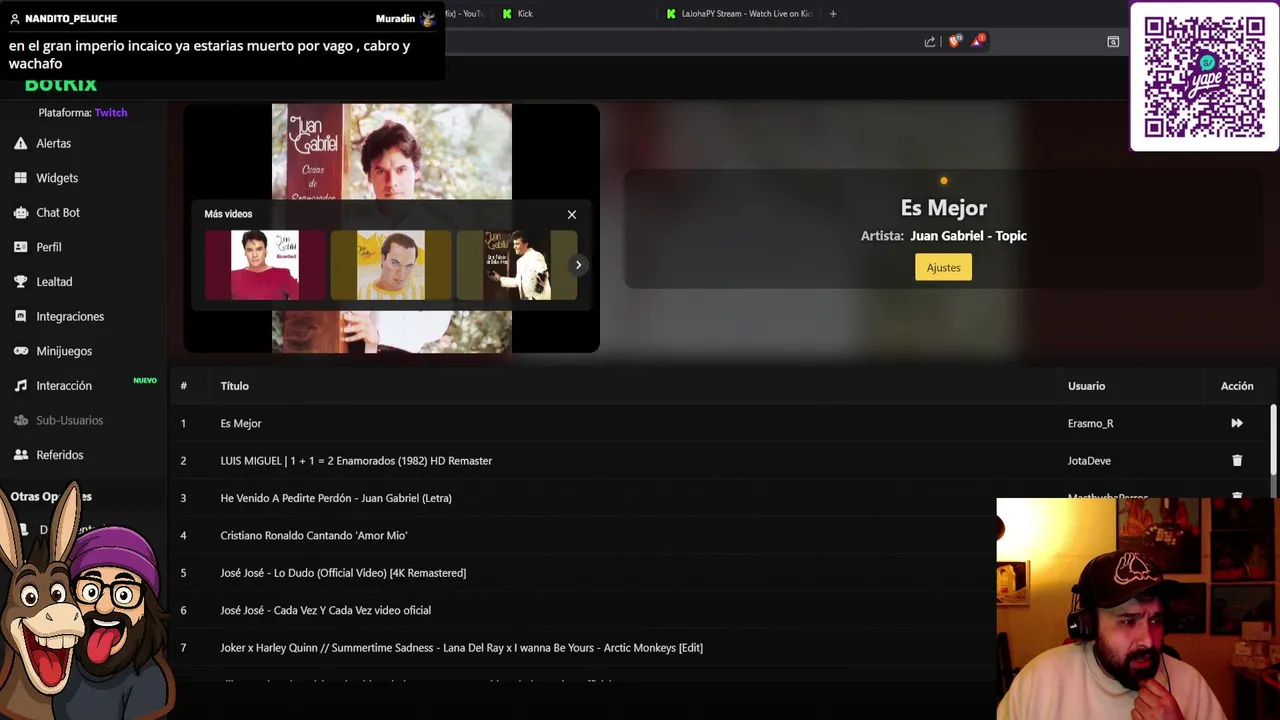Select the red-shirt video thumbnail in Más videos
The width and height of the screenshot is (1280, 720).
(x=265, y=265)
